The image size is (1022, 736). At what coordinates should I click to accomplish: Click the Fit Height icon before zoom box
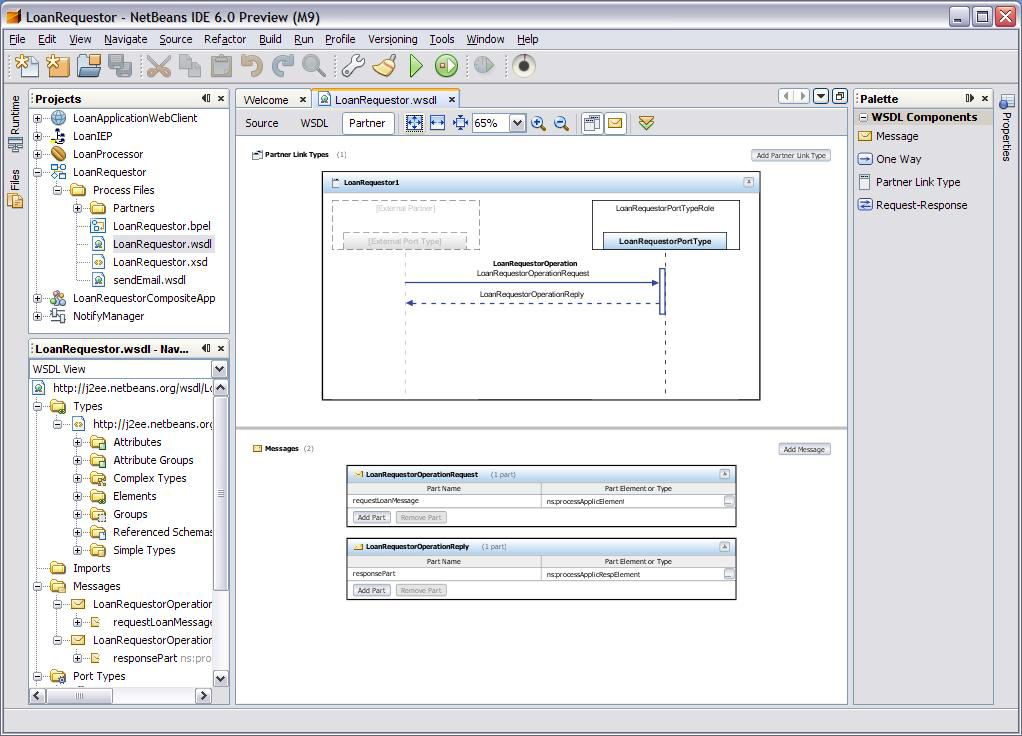point(460,123)
